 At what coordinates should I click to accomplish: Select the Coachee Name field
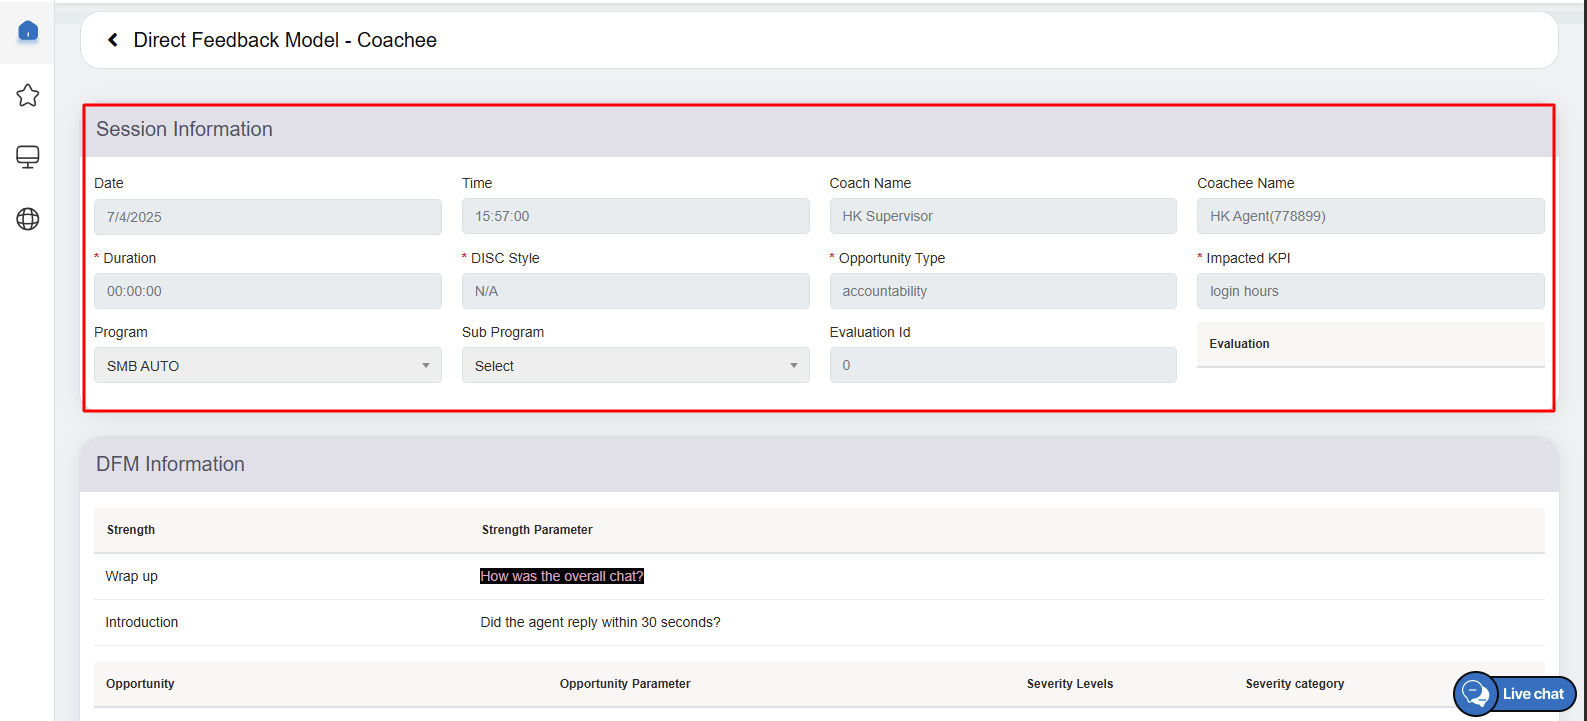click(x=1370, y=216)
